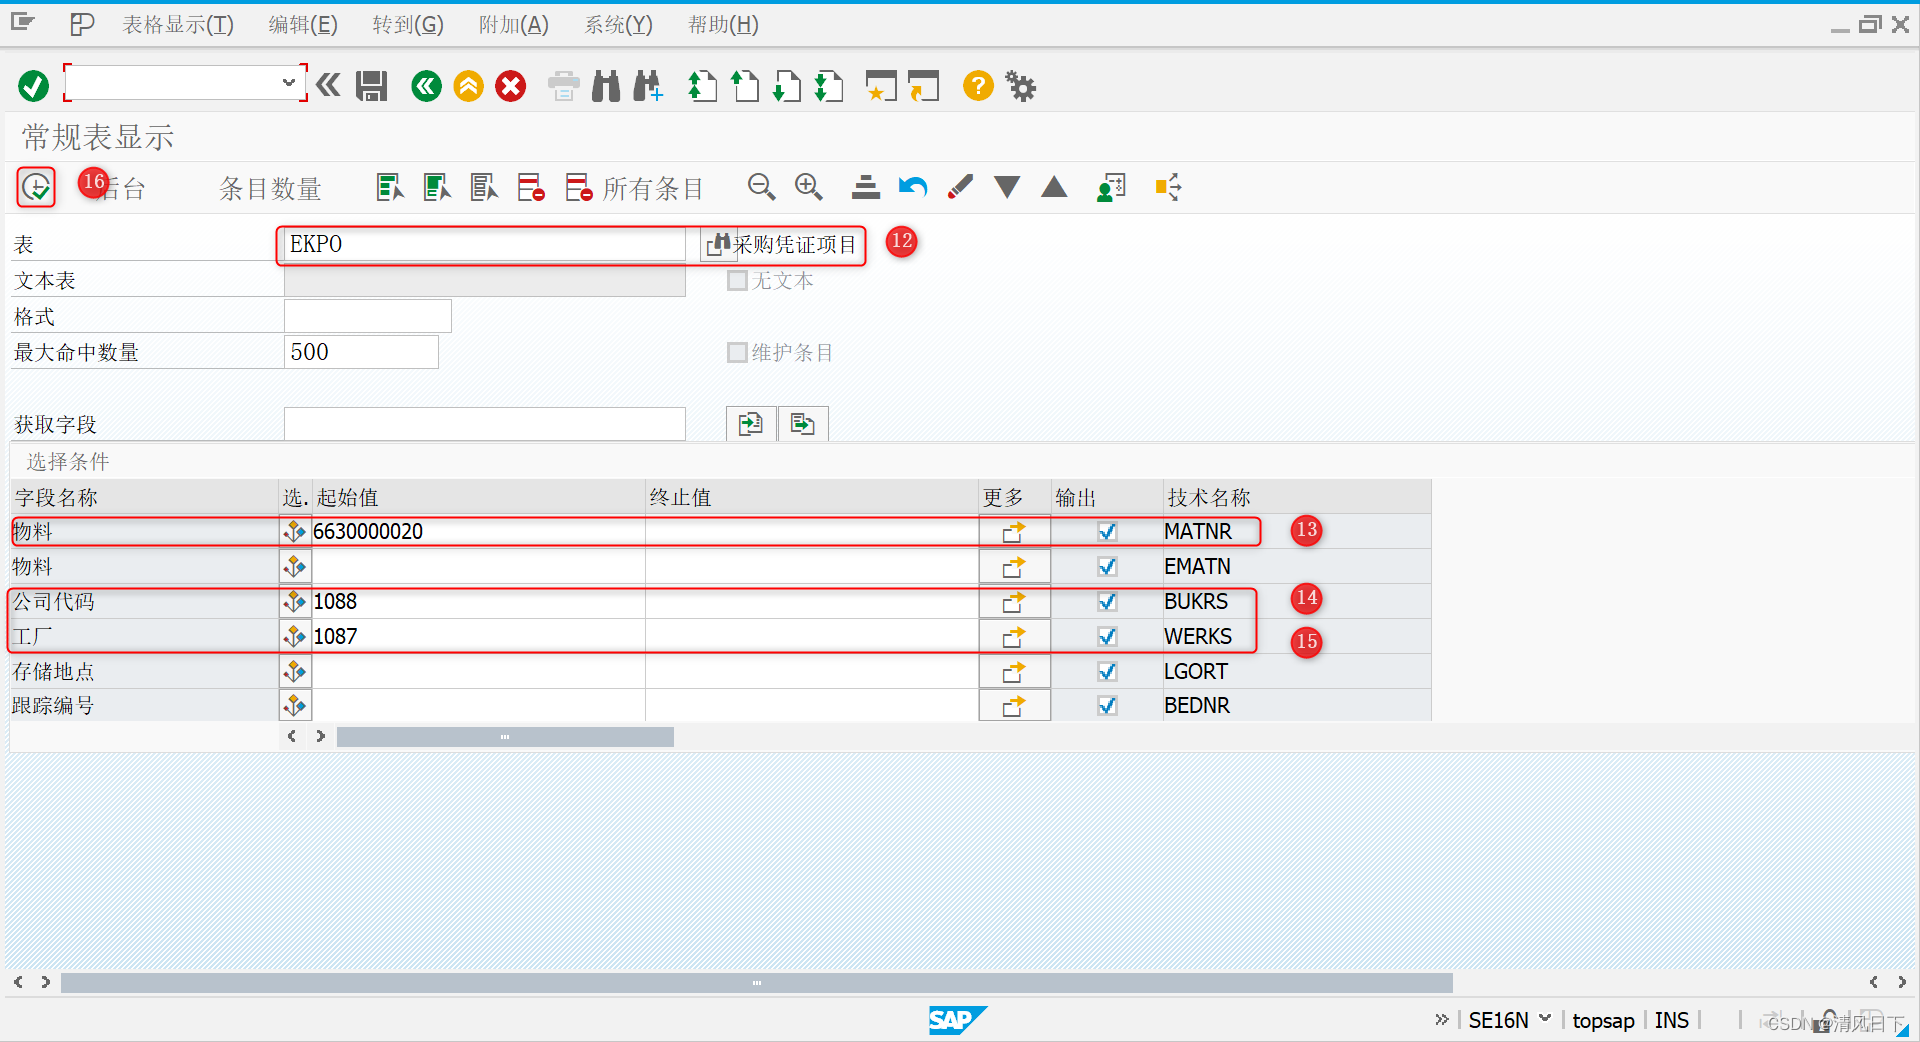Collapse the toolbar with the double chevron
The image size is (1920, 1042).
pyautogui.click(x=328, y=86)
